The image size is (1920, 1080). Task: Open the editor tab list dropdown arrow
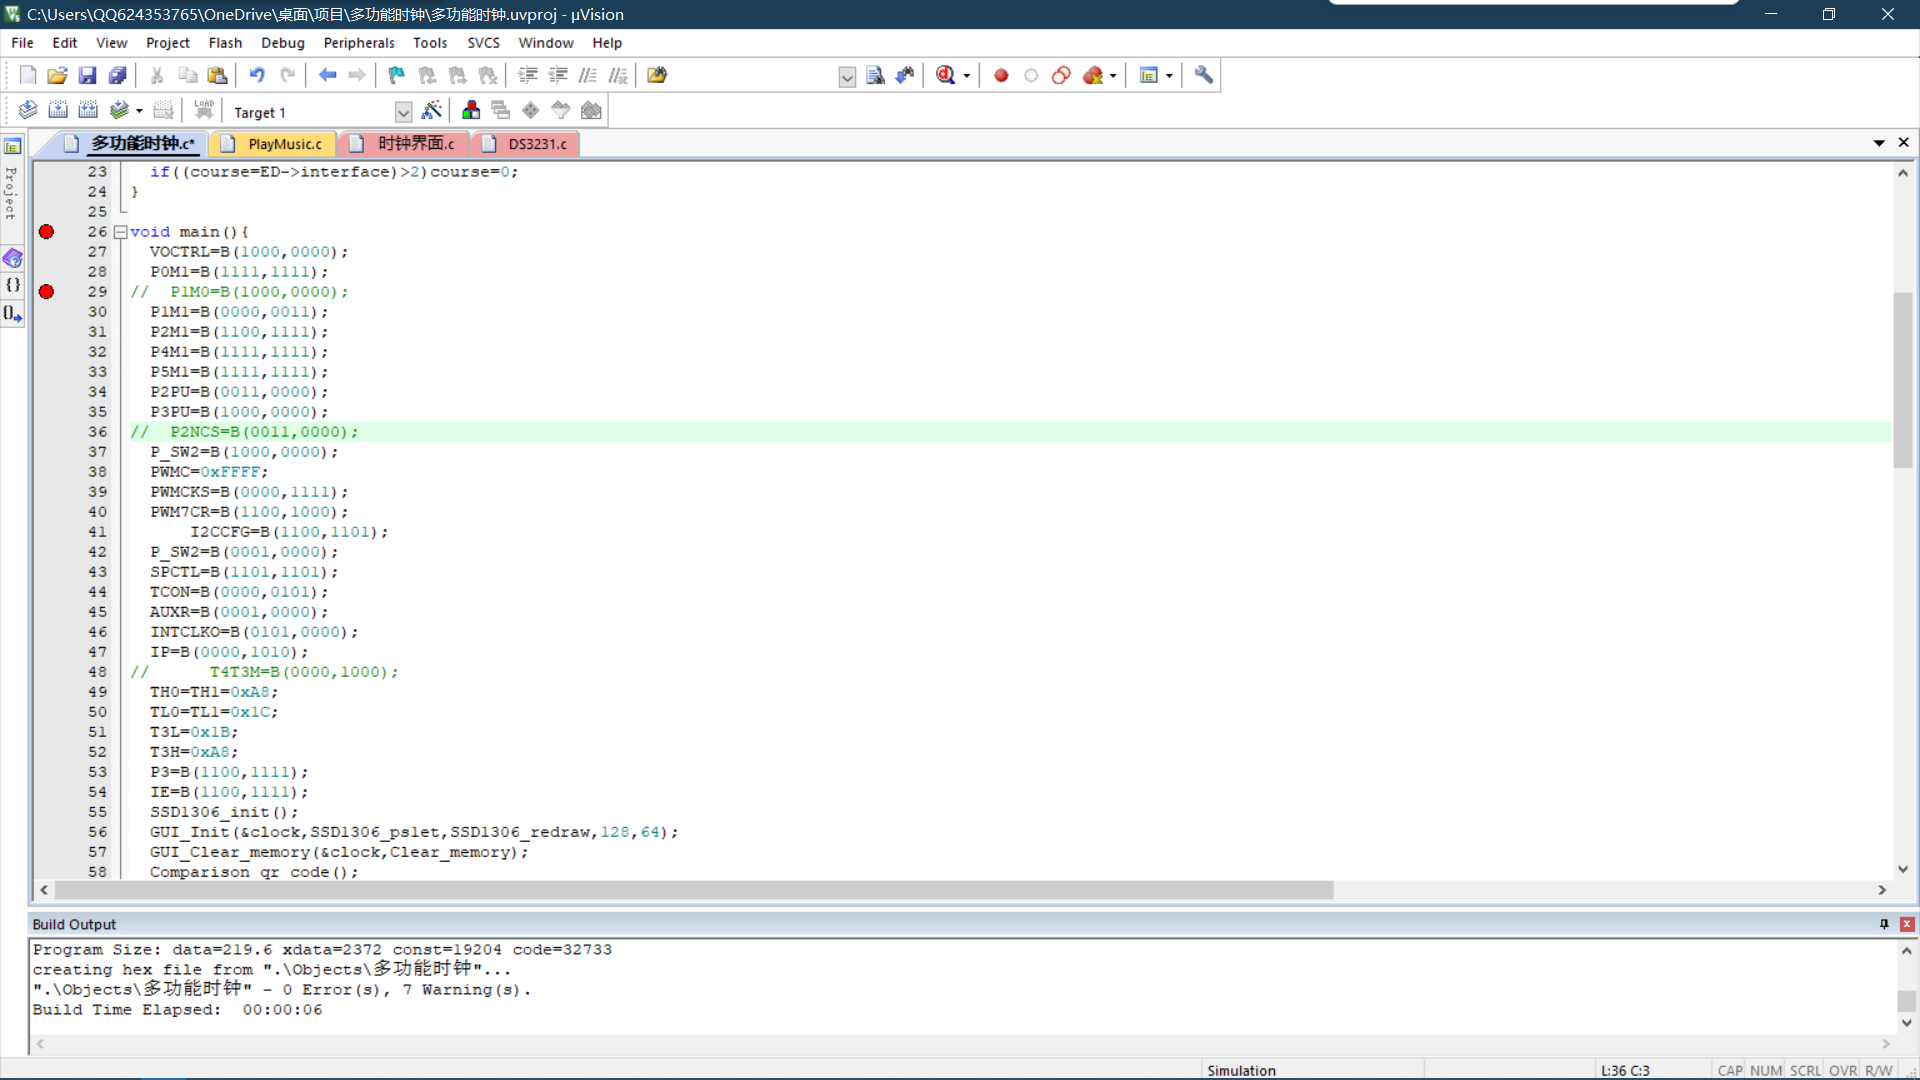(x=1879, y=143)
